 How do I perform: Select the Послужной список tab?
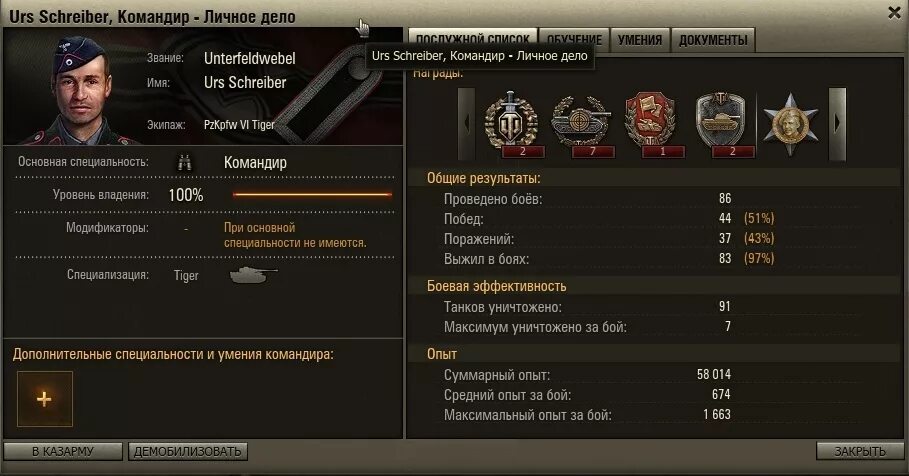472,40
